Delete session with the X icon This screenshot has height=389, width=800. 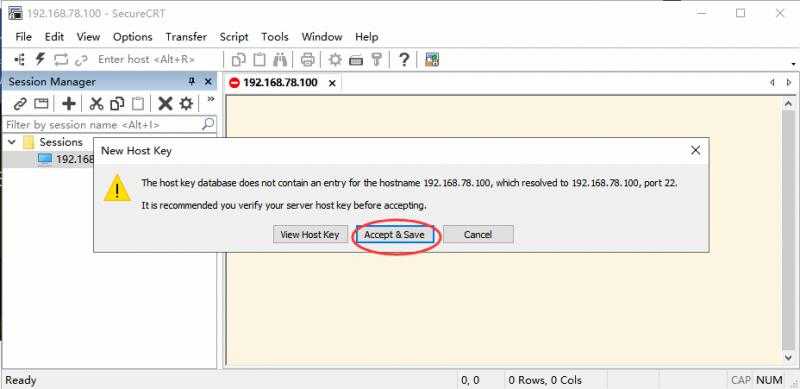tap(165, 104)
